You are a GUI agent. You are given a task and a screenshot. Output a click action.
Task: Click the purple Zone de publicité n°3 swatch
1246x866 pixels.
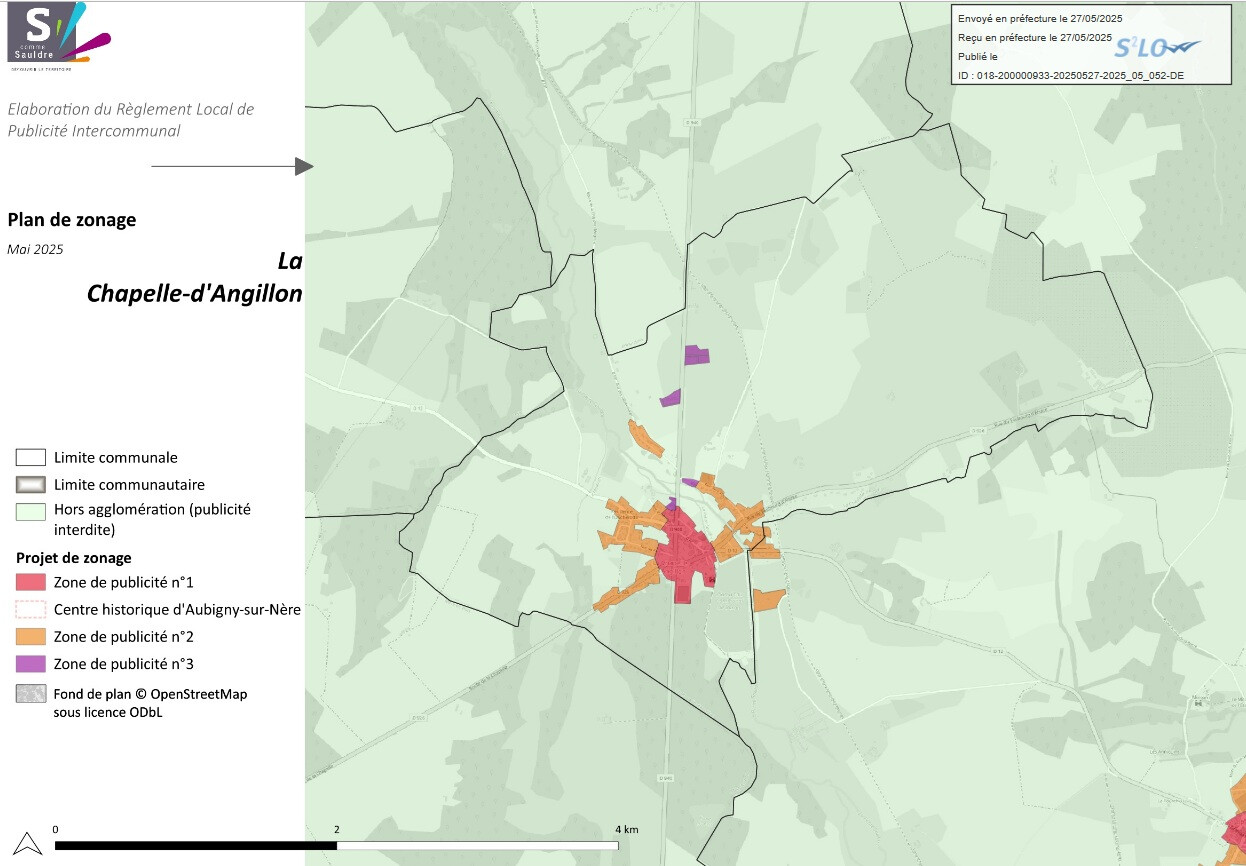tap(30, 663)
